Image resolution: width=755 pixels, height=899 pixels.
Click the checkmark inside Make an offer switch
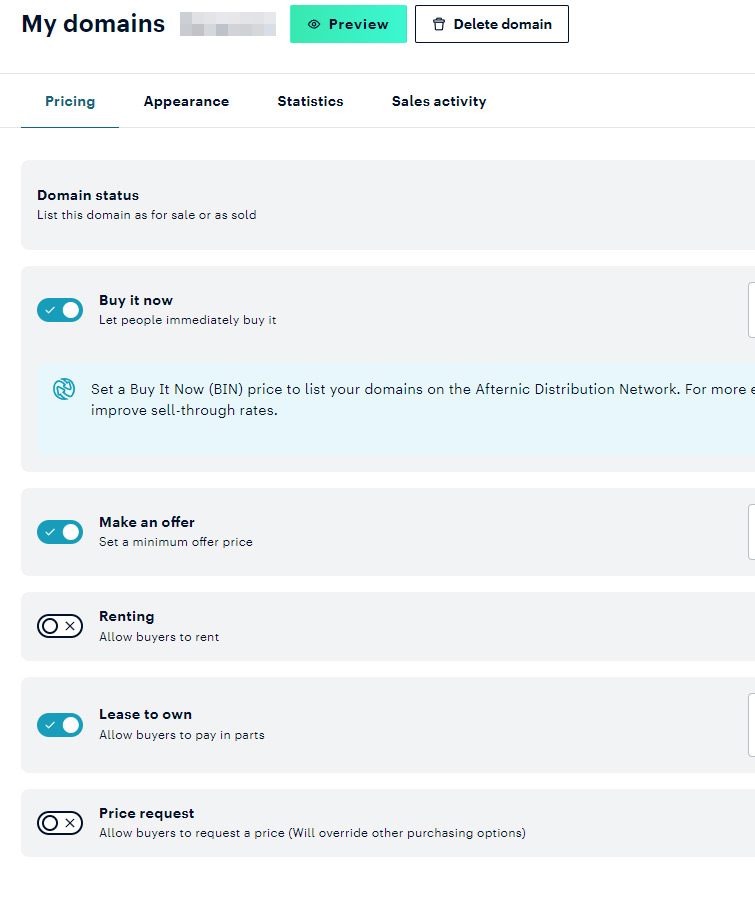coord(50,532)
